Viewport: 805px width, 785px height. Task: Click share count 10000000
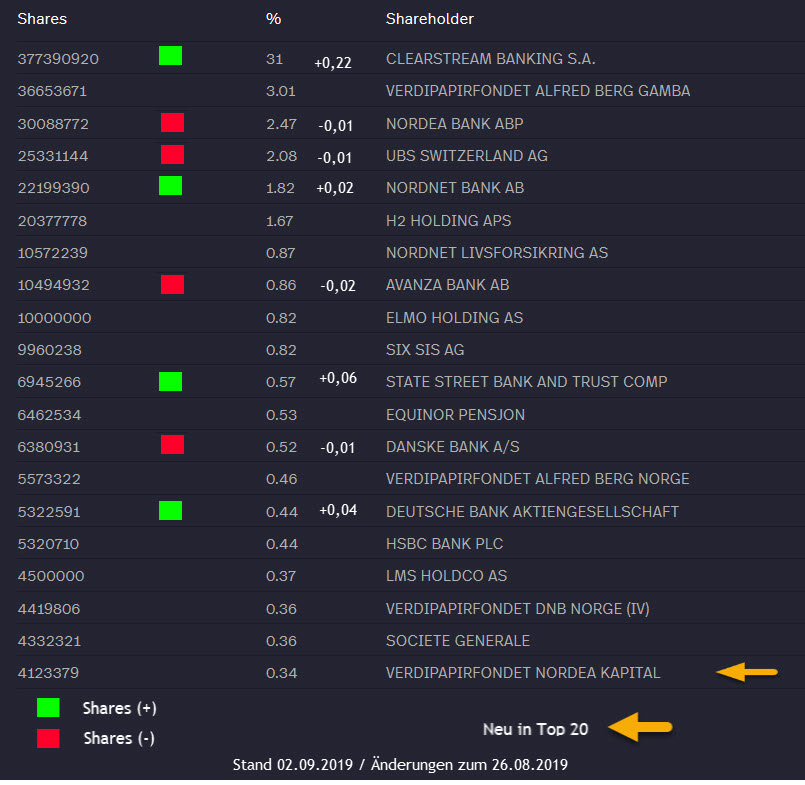[x=54, y=318]
